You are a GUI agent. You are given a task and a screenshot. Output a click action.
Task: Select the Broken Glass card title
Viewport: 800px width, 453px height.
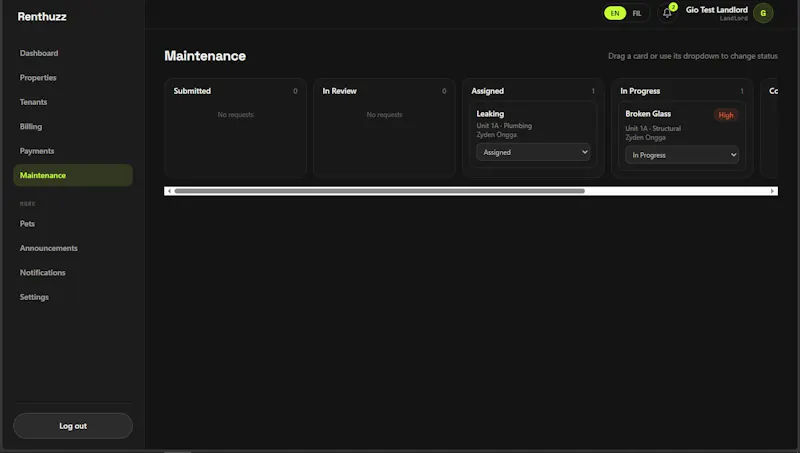coord(648,114)
